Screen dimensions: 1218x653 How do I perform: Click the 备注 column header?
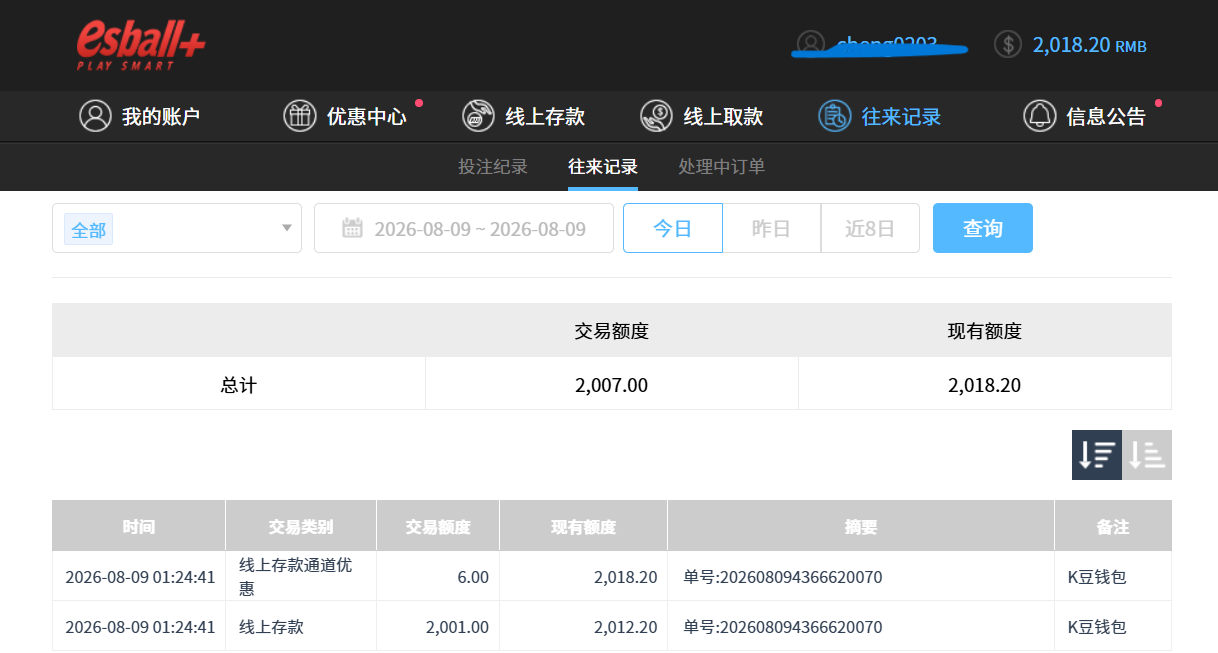coord(1113,527)
